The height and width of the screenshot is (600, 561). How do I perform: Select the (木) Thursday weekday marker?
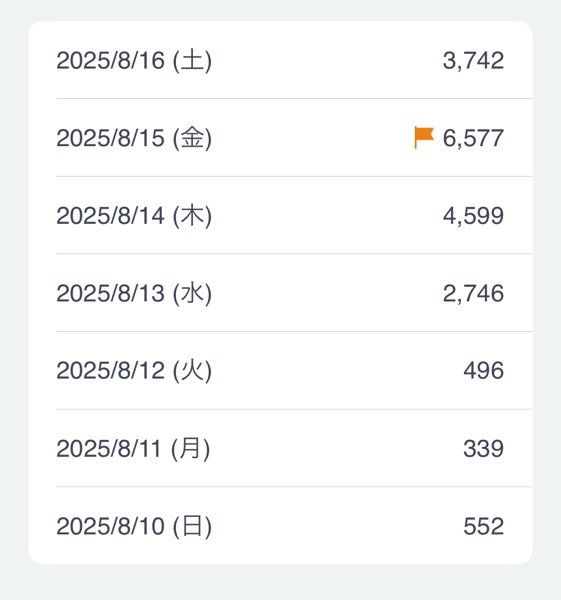tap(192, 216)
